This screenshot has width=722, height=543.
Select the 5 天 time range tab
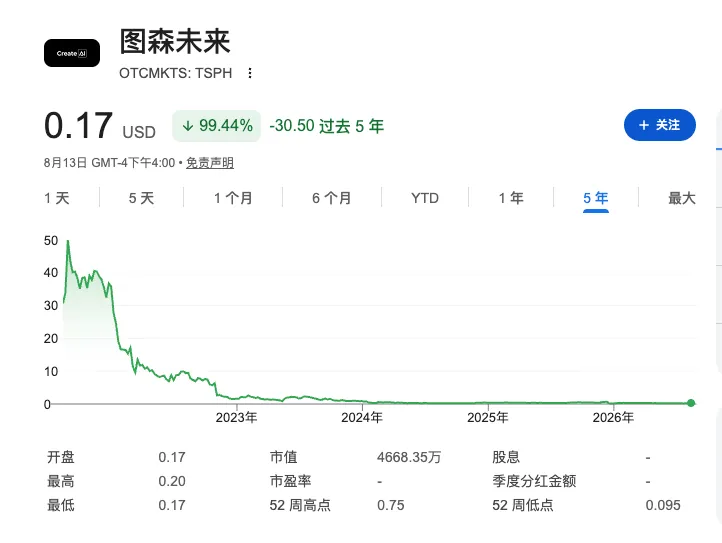pos(141,198)
